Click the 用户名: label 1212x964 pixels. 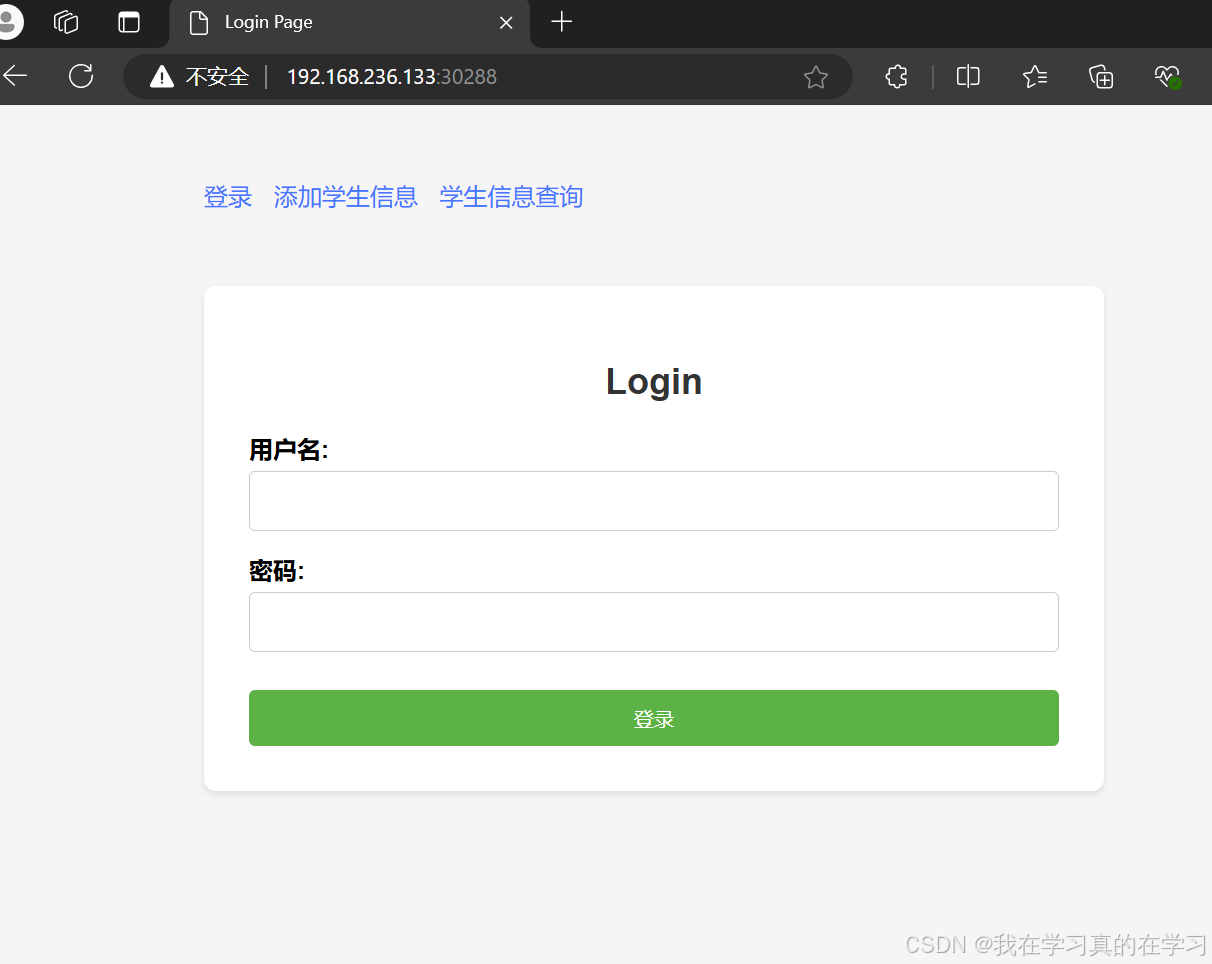click(x=289, y=450)
